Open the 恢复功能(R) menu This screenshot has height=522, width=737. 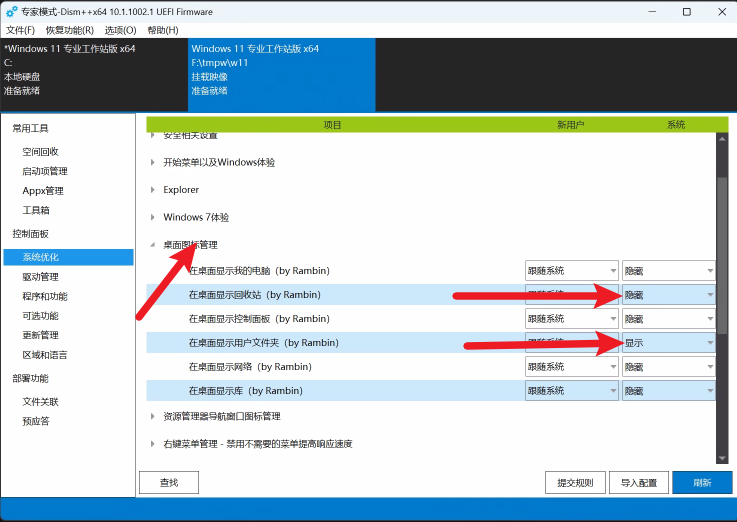click(x=69, y=30)
